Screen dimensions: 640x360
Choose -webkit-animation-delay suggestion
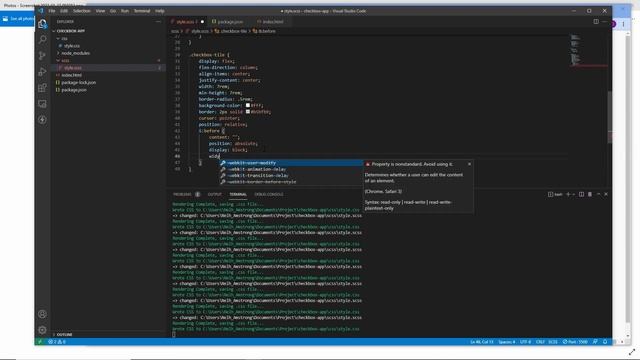(x=291, y=169)
